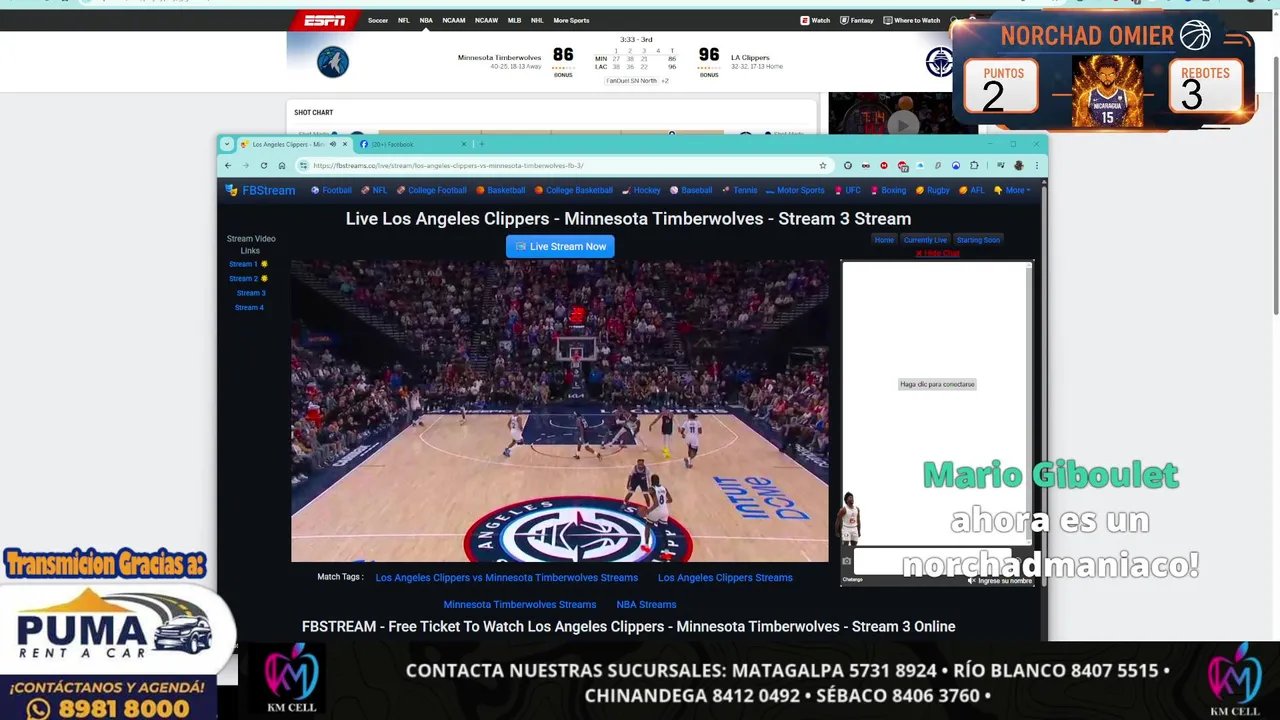The height and width of the screenshot is (720, 1280).
Task: Open Los Angeles Clippers vs Minnesota Timberwolves Streams tag
Action: pos(506,578)
